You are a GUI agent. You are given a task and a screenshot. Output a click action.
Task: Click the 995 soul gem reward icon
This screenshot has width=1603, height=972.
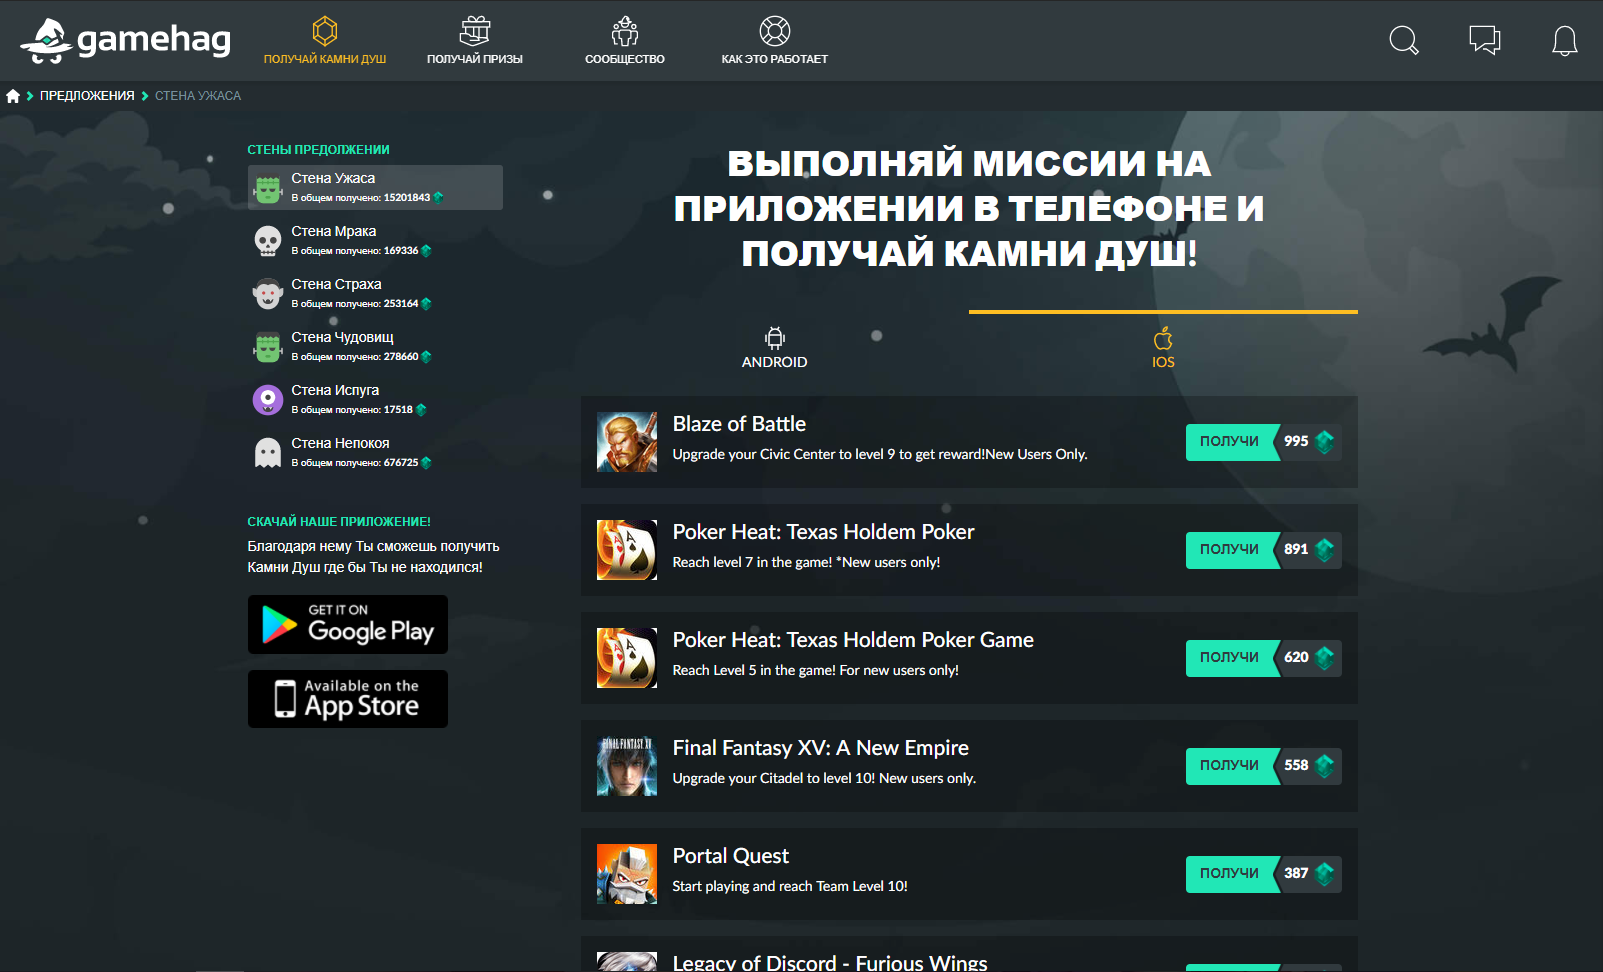point(1325,442)
